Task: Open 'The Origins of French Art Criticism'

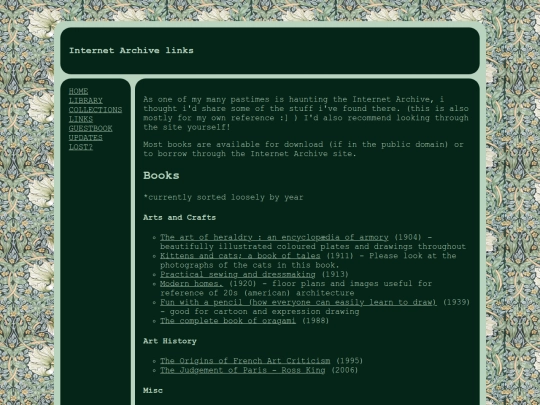Action: [x=245, y=361]
